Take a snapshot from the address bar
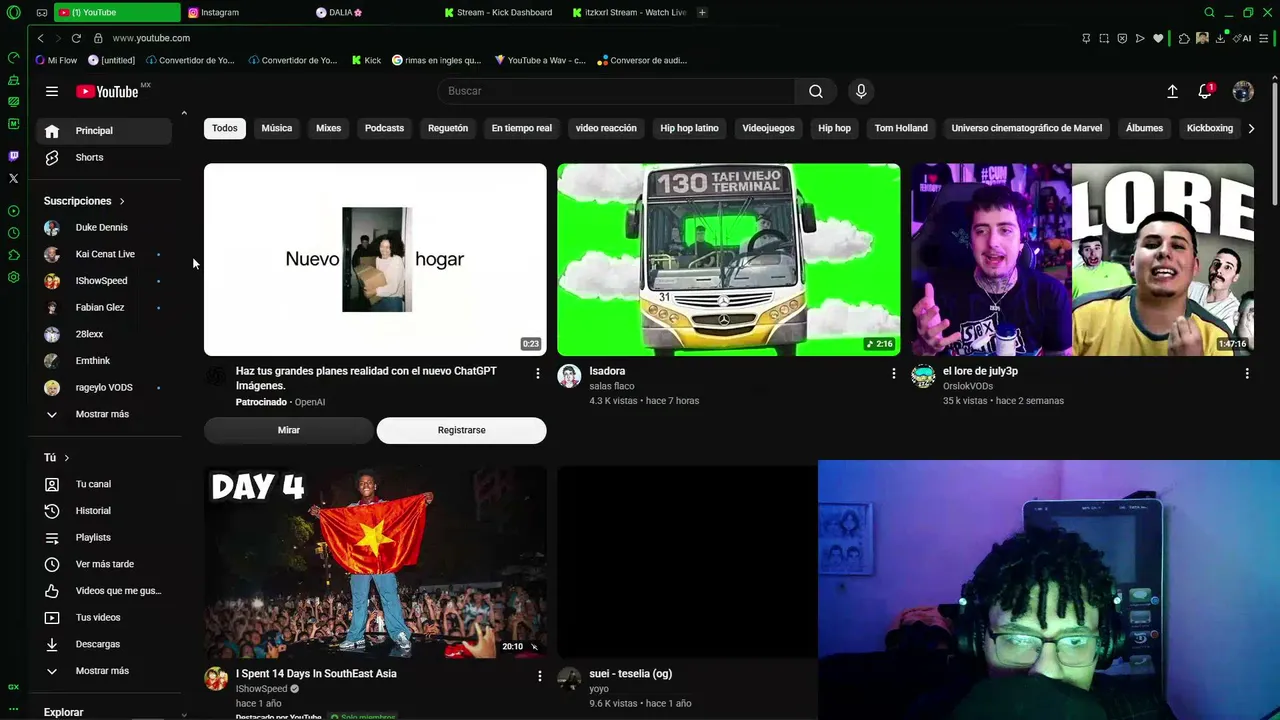The height and width of the screenshot is (720, 1280). pos(1104,38)
